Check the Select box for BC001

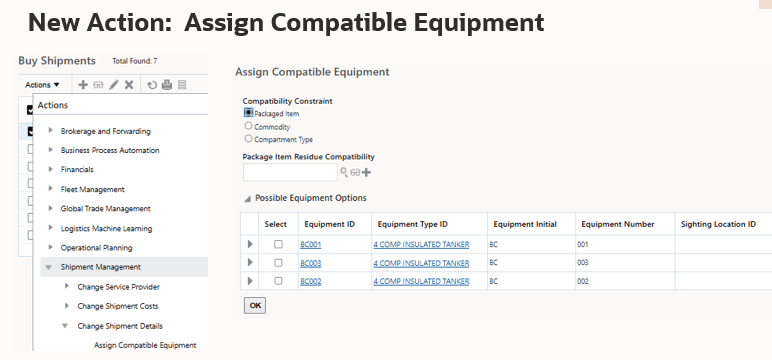coord(278,244)
